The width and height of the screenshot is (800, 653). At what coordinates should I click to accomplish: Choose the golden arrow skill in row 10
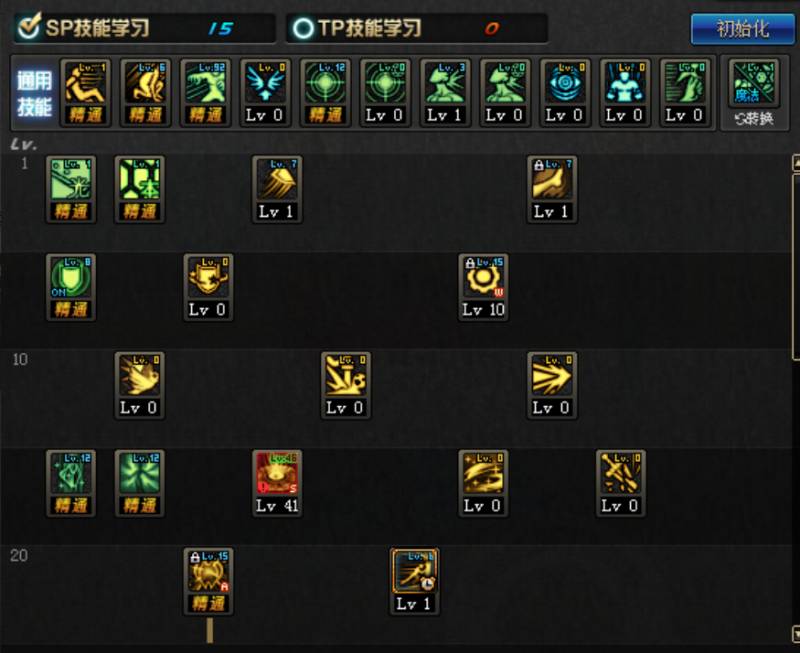(552, 385)
